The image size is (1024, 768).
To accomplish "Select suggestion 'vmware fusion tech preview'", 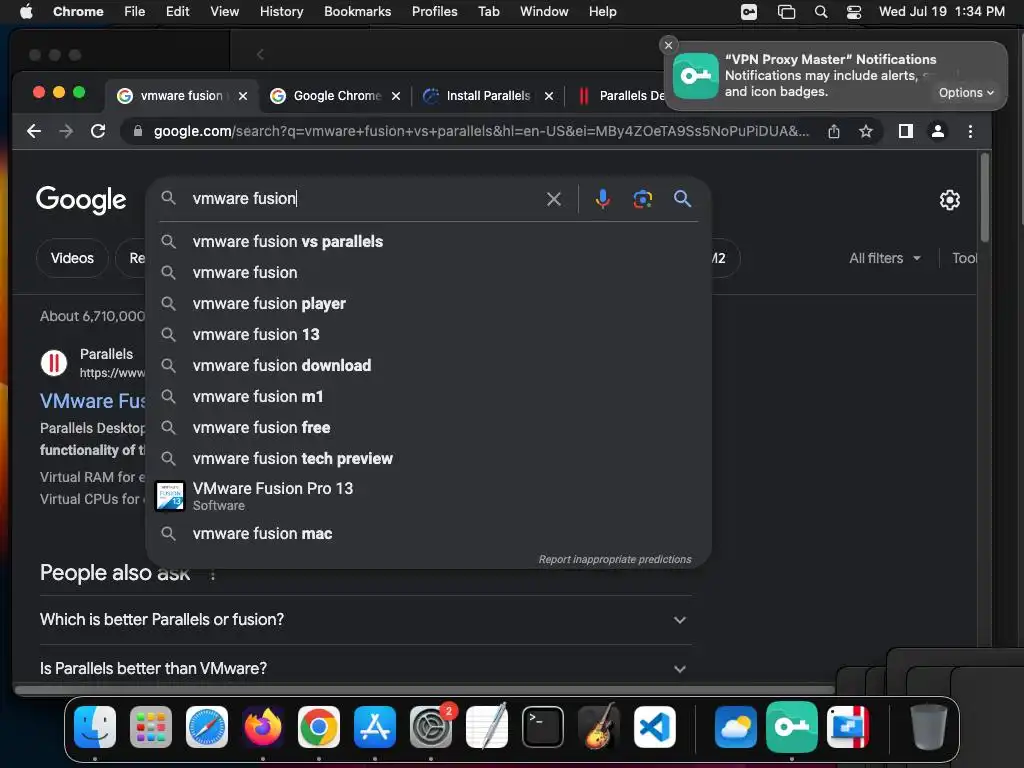I will (428, 458).
